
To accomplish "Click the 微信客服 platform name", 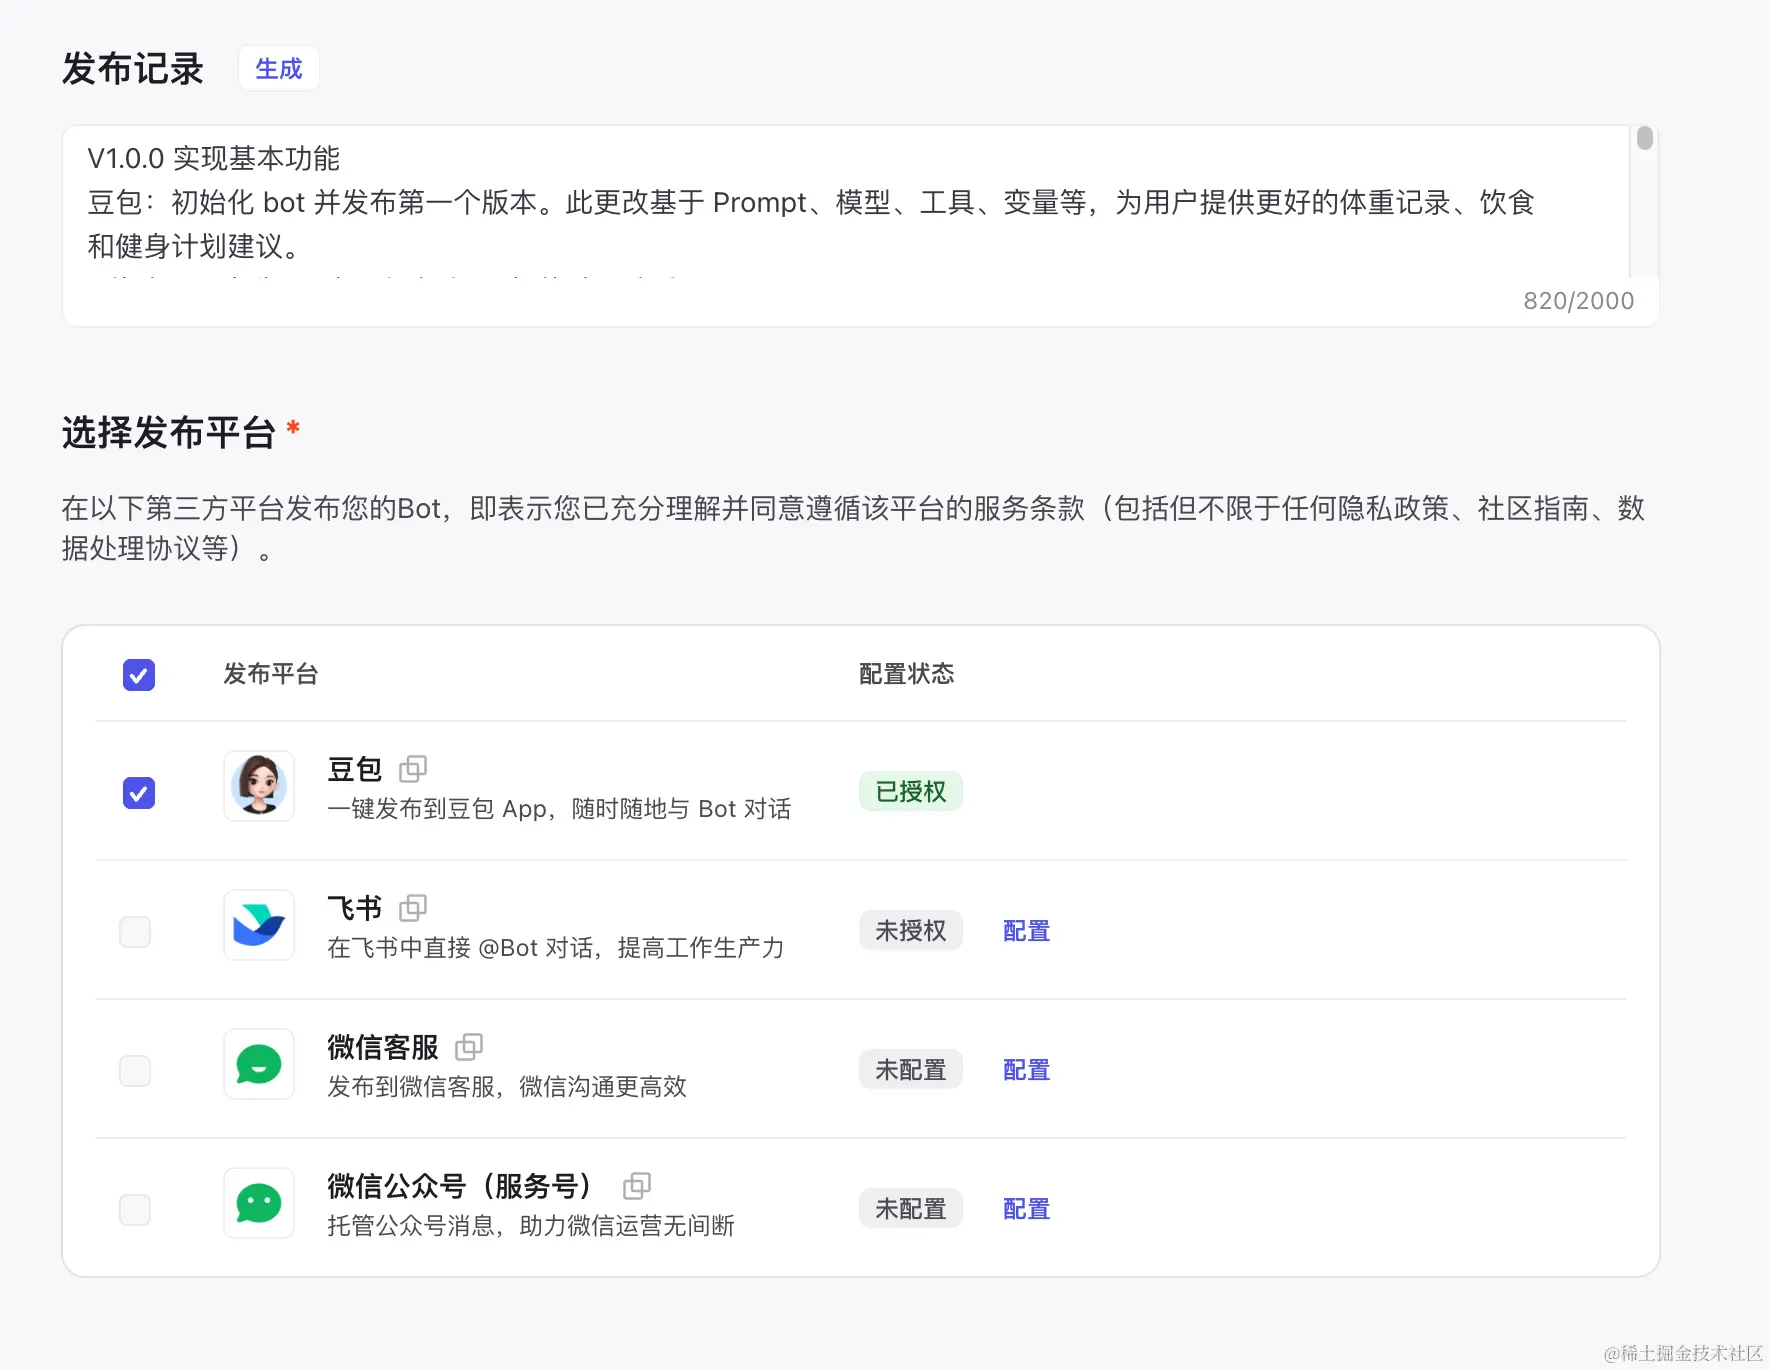I will (x=383, y=1047).
